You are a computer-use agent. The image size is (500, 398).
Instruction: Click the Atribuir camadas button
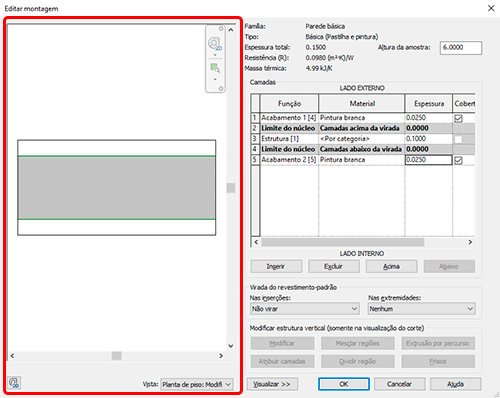pos(282,361)
